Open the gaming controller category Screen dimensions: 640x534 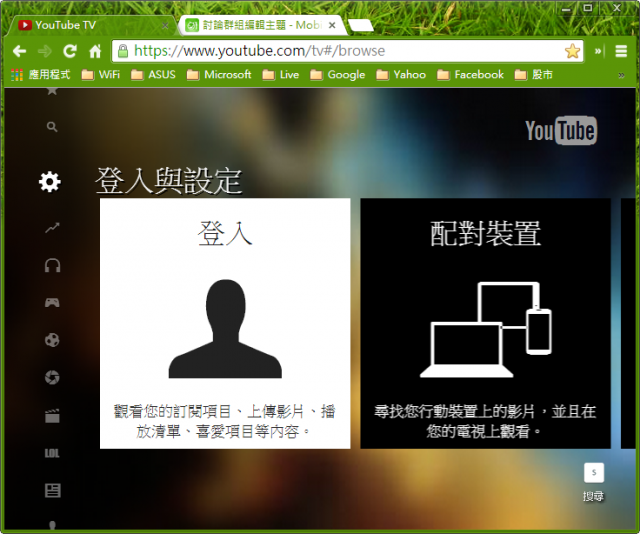coord(52,303)
